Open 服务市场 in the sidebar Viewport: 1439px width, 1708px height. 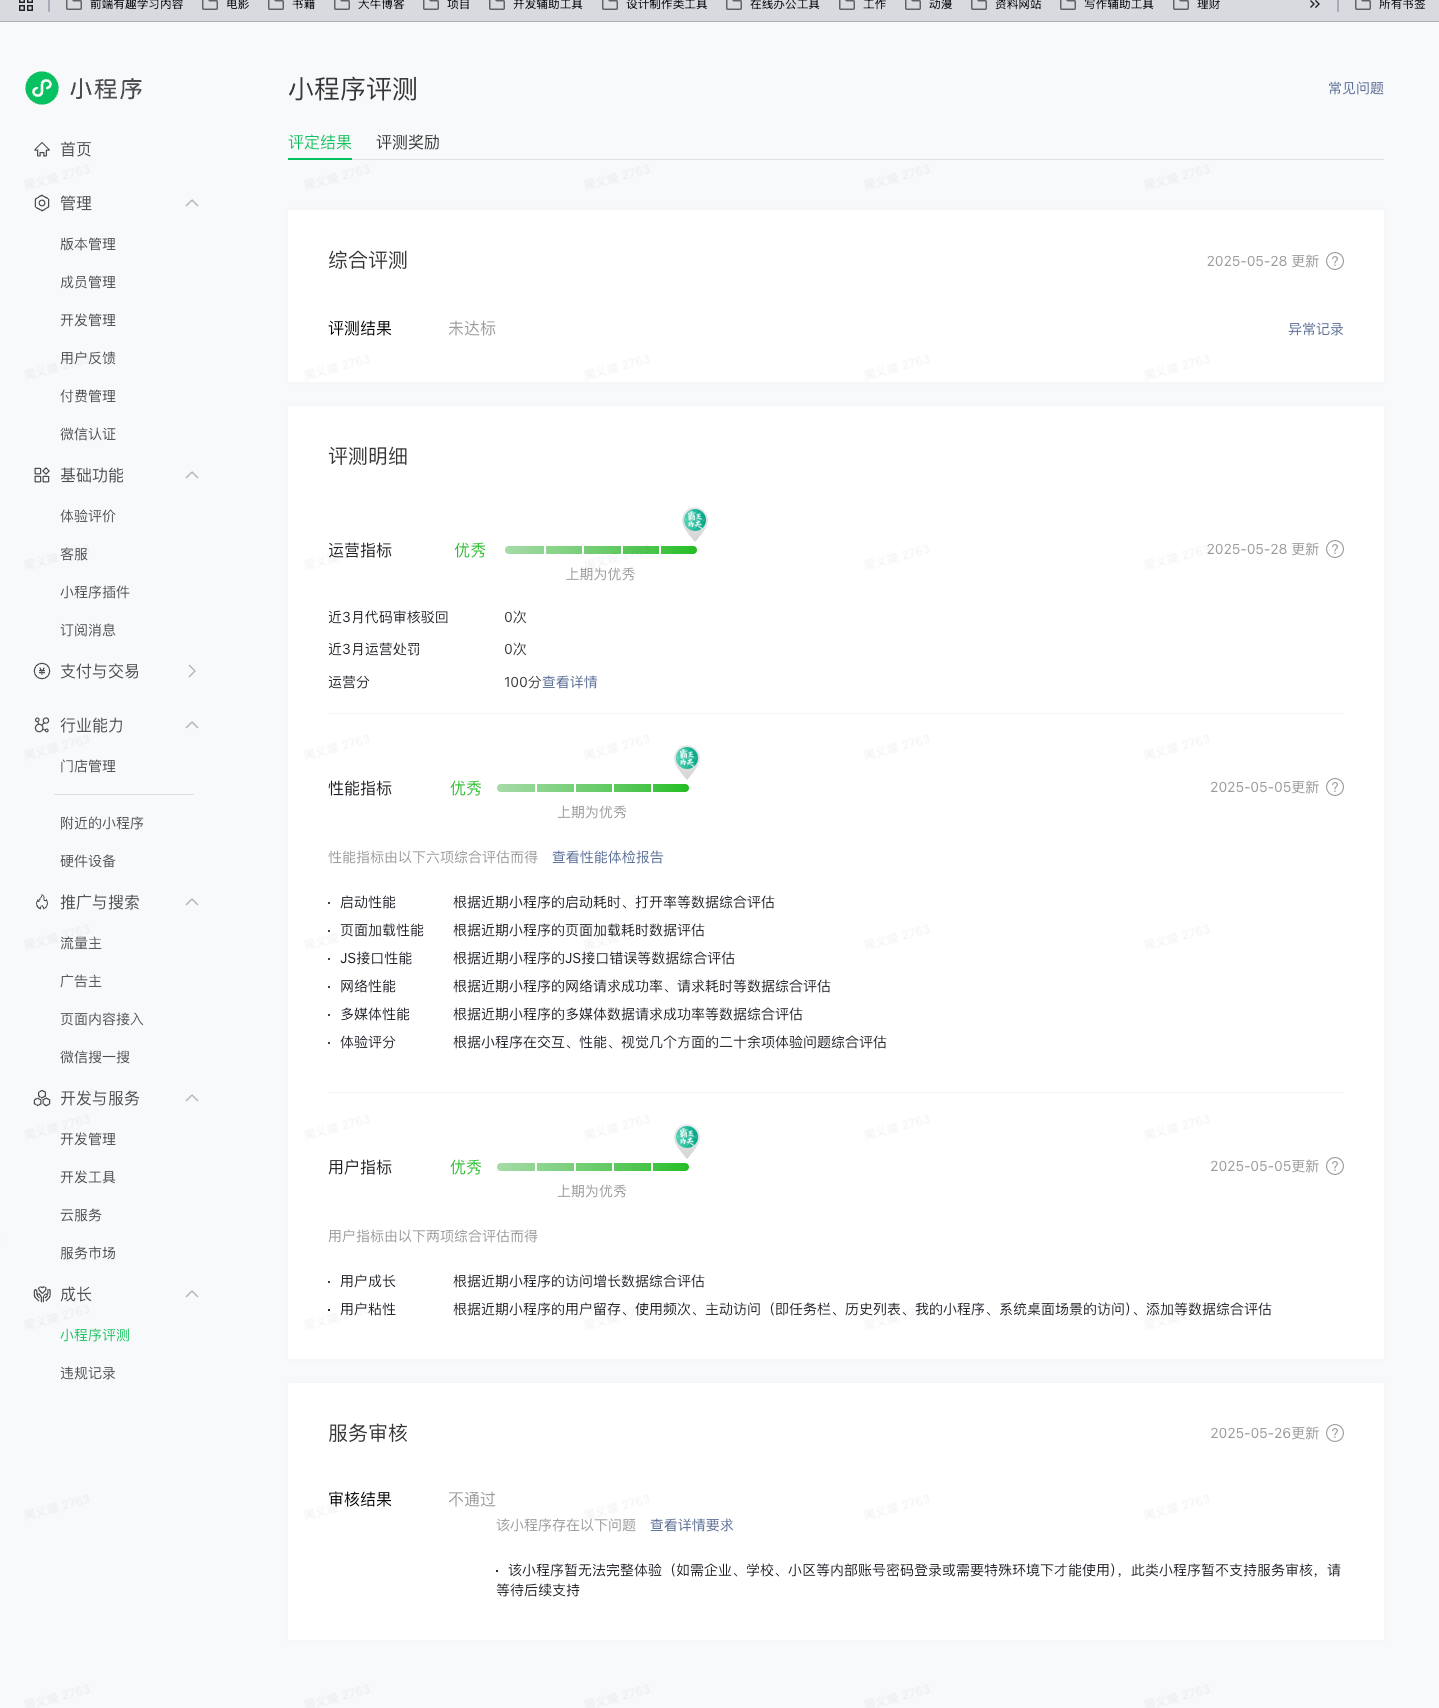point(88,1253)
